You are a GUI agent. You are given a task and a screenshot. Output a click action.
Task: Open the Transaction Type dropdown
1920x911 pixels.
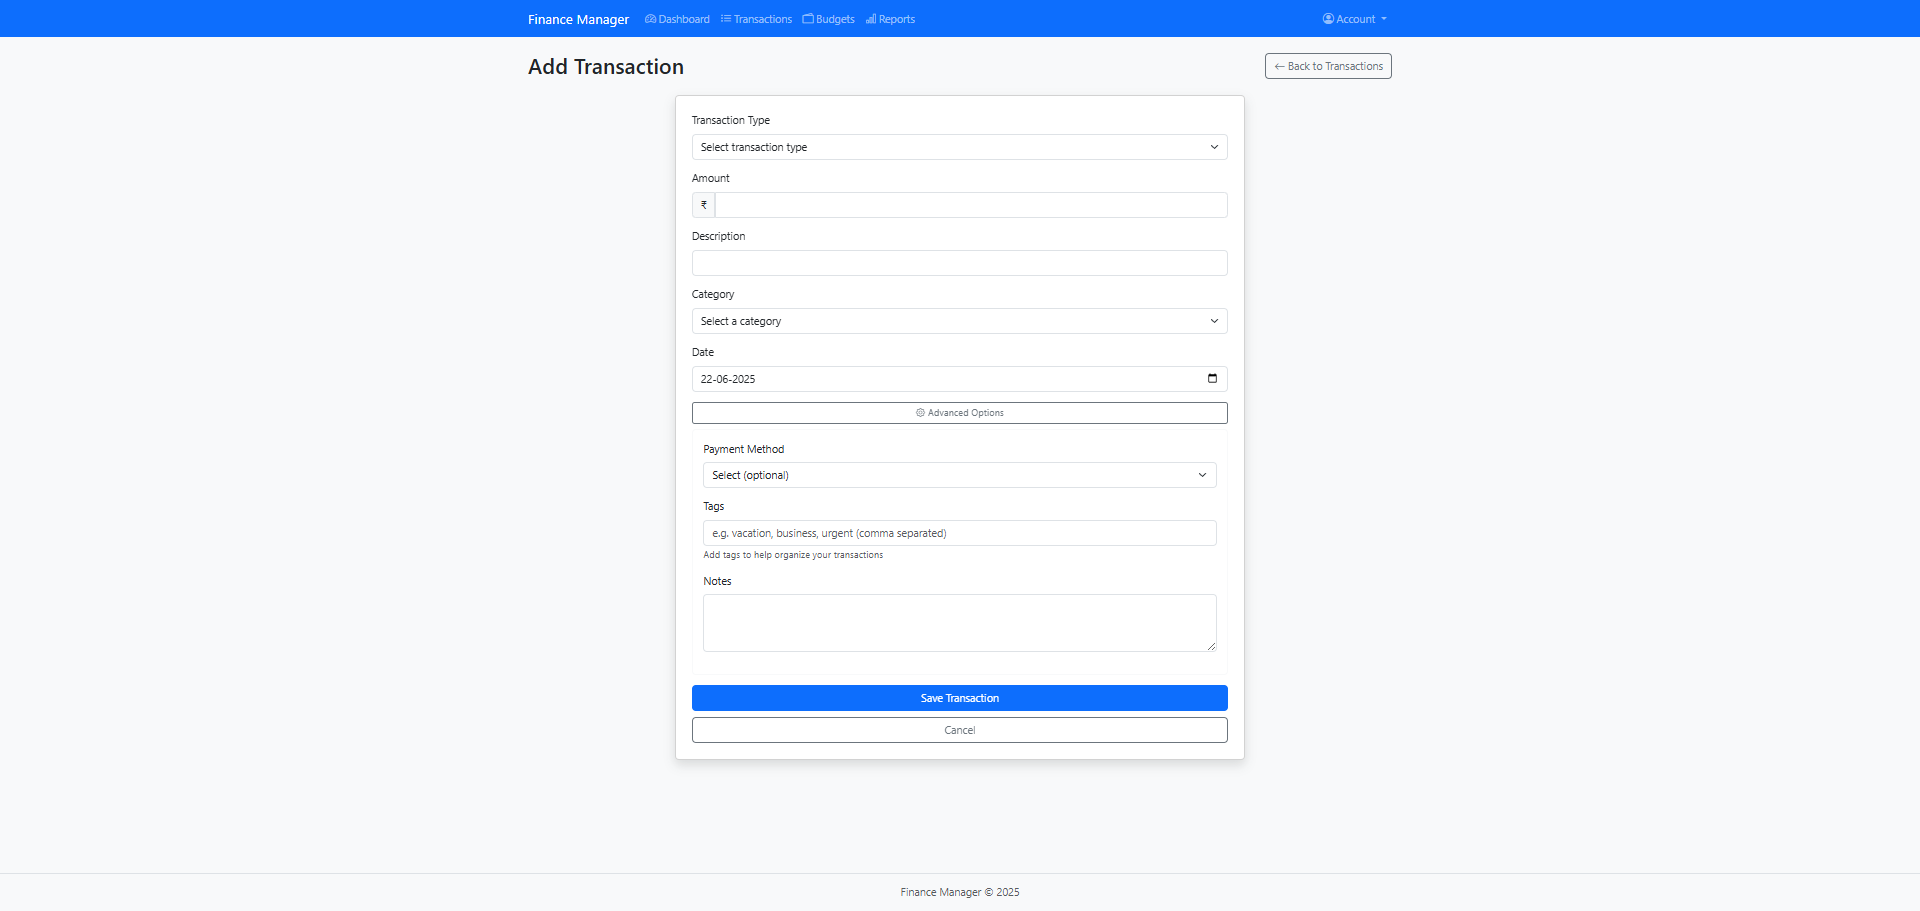(959, 147)
